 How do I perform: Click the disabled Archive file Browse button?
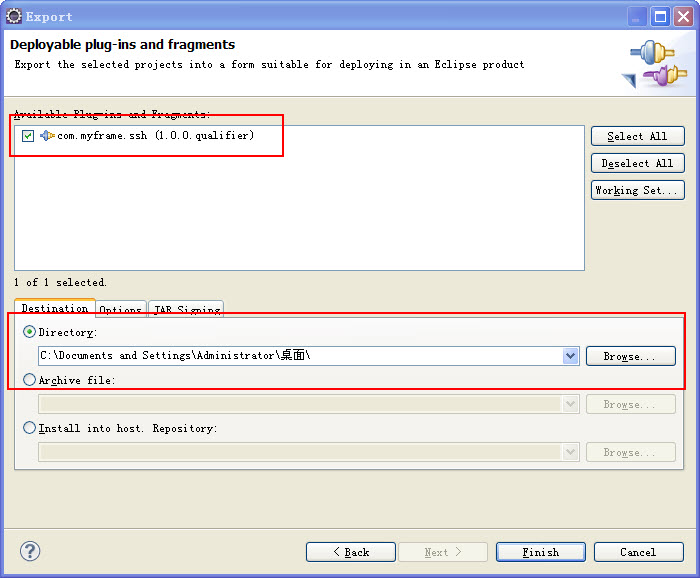(x=630, y=404)
